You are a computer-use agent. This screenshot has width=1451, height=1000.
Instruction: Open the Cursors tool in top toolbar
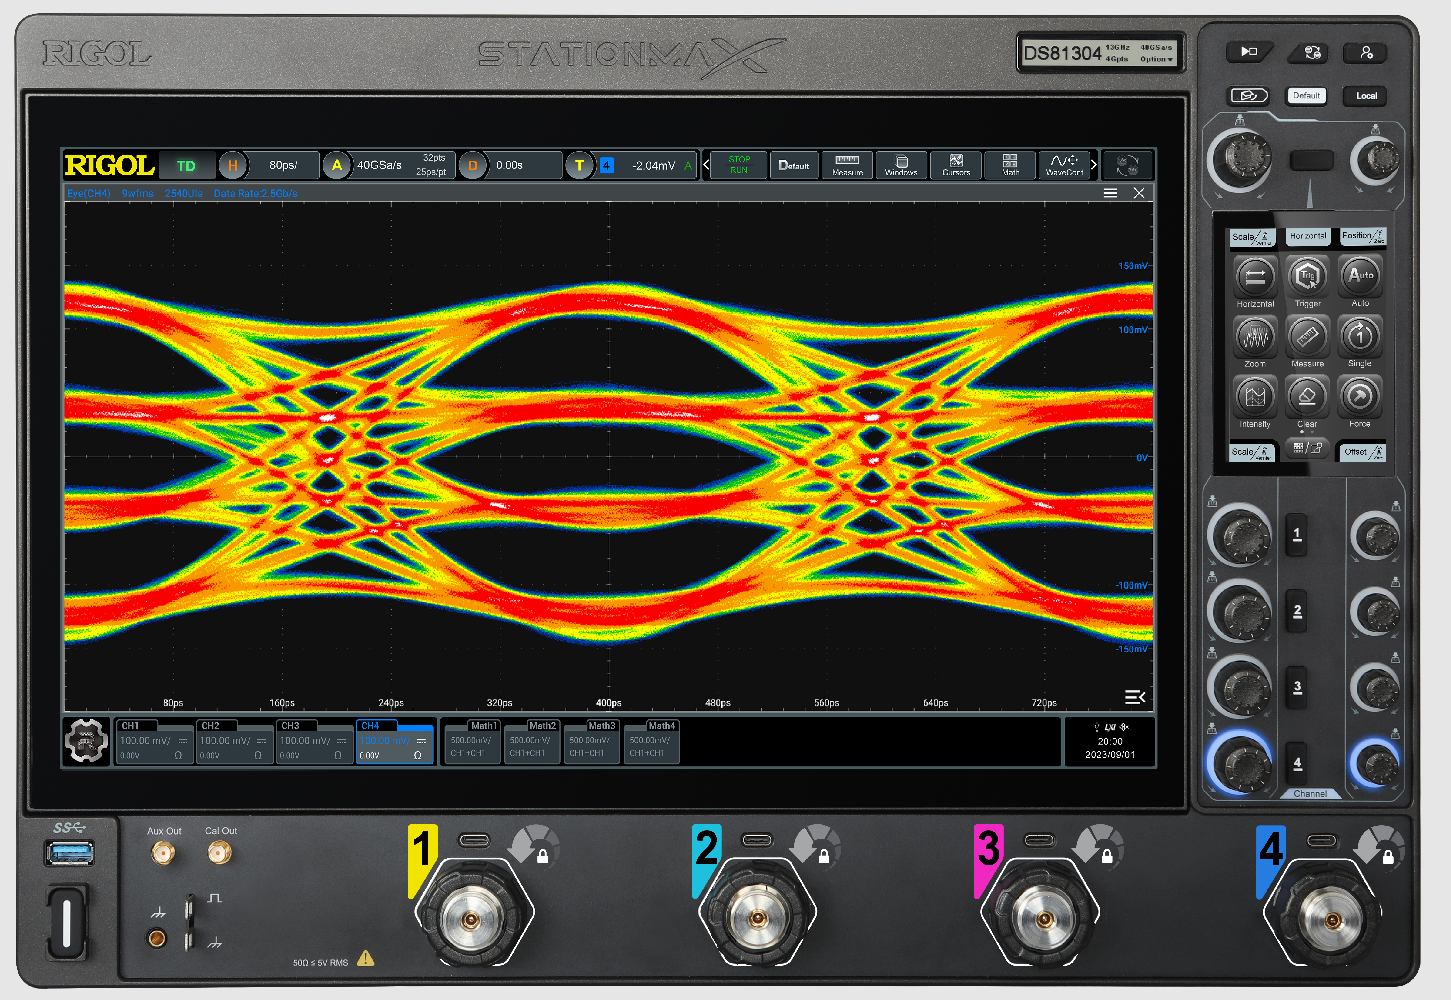956,165
